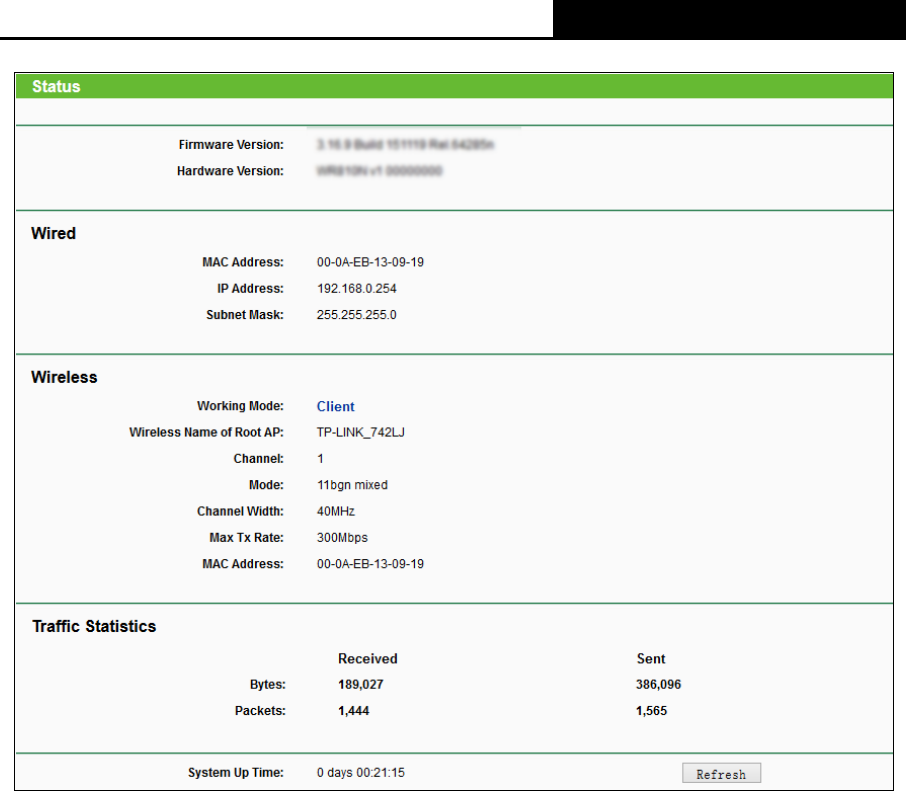The width and height of the screenshot is (906, 791).
Task: Select the 11bgn mixed mode value
Action: point(352,485)
